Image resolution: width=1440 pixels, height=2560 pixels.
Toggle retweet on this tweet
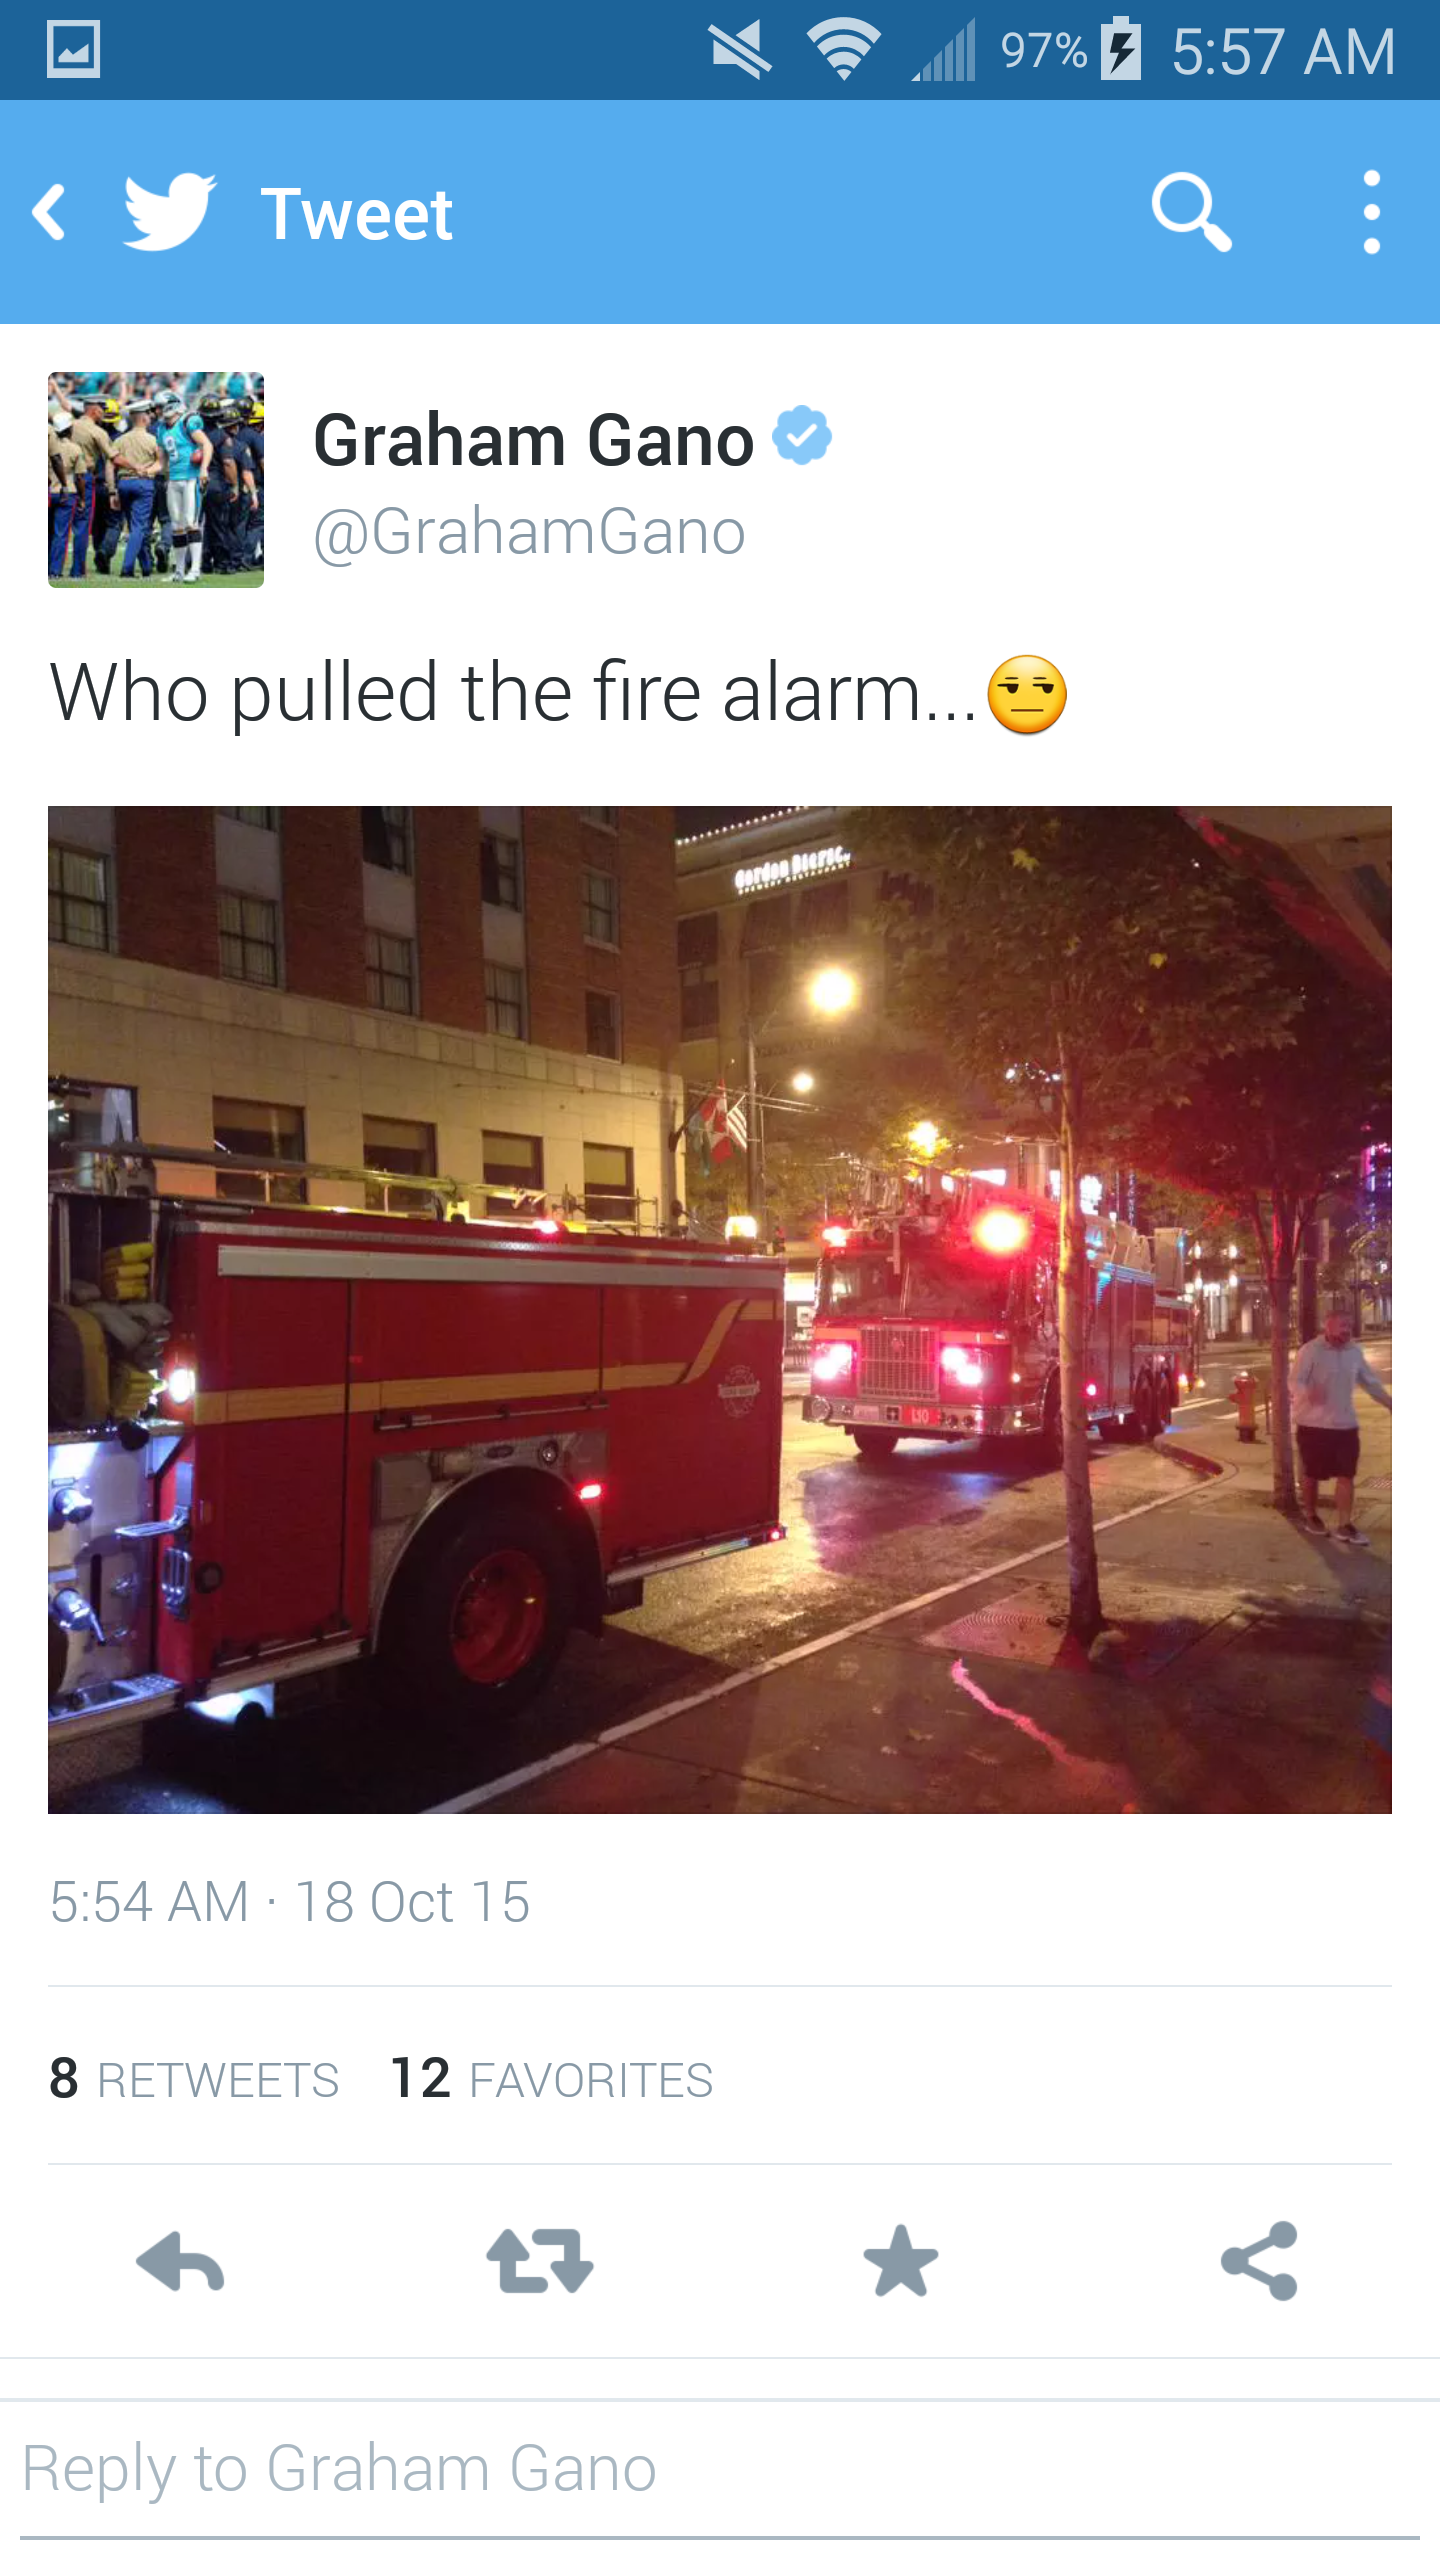pyautogui.click(x=540, y=2261)
